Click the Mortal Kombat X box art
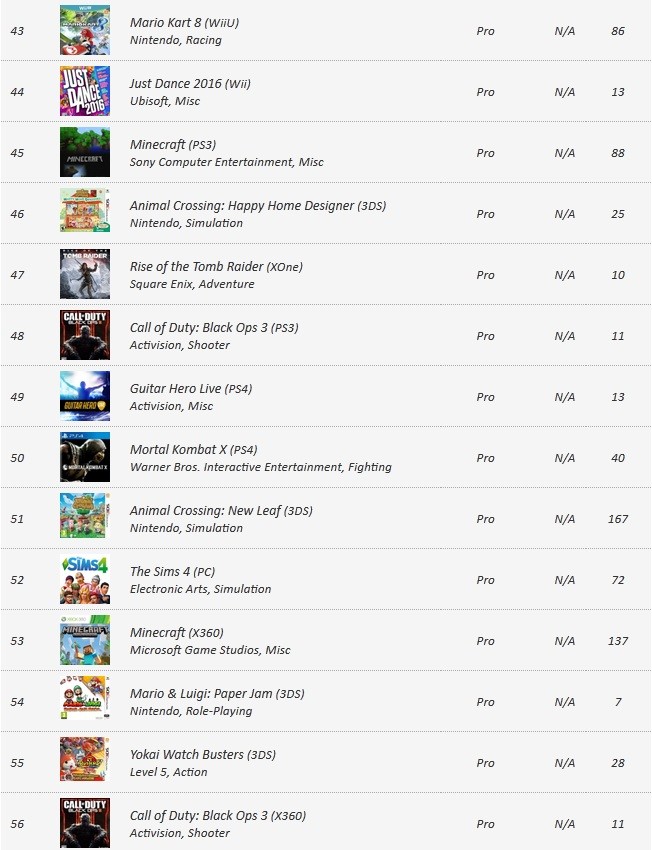Image resolution: width=652 pixels, height=850 pixels. (85, 457)
